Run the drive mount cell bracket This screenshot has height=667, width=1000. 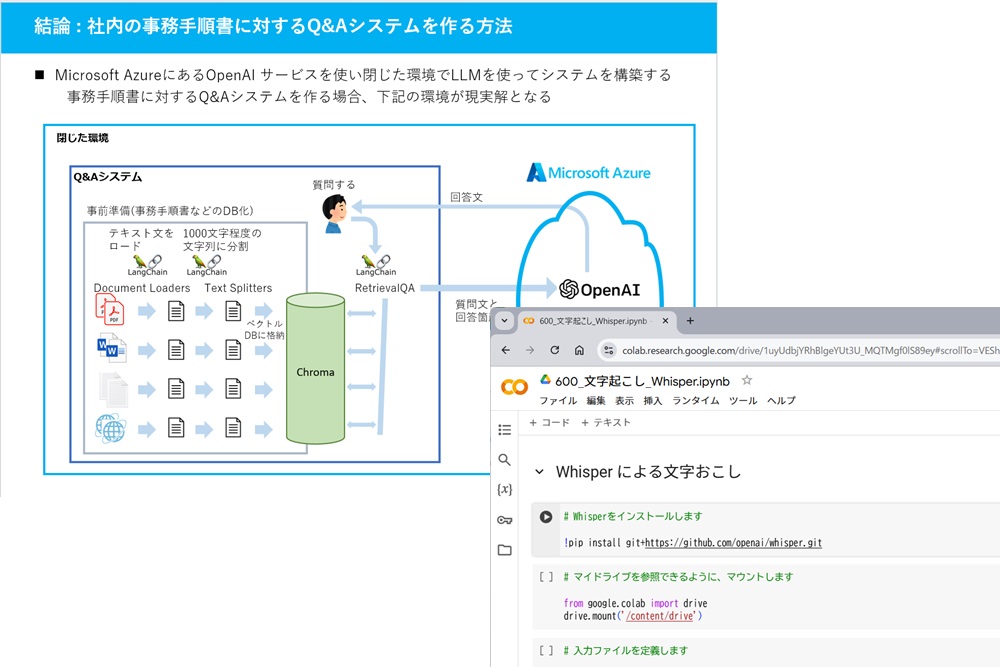[x=546, y=576]
